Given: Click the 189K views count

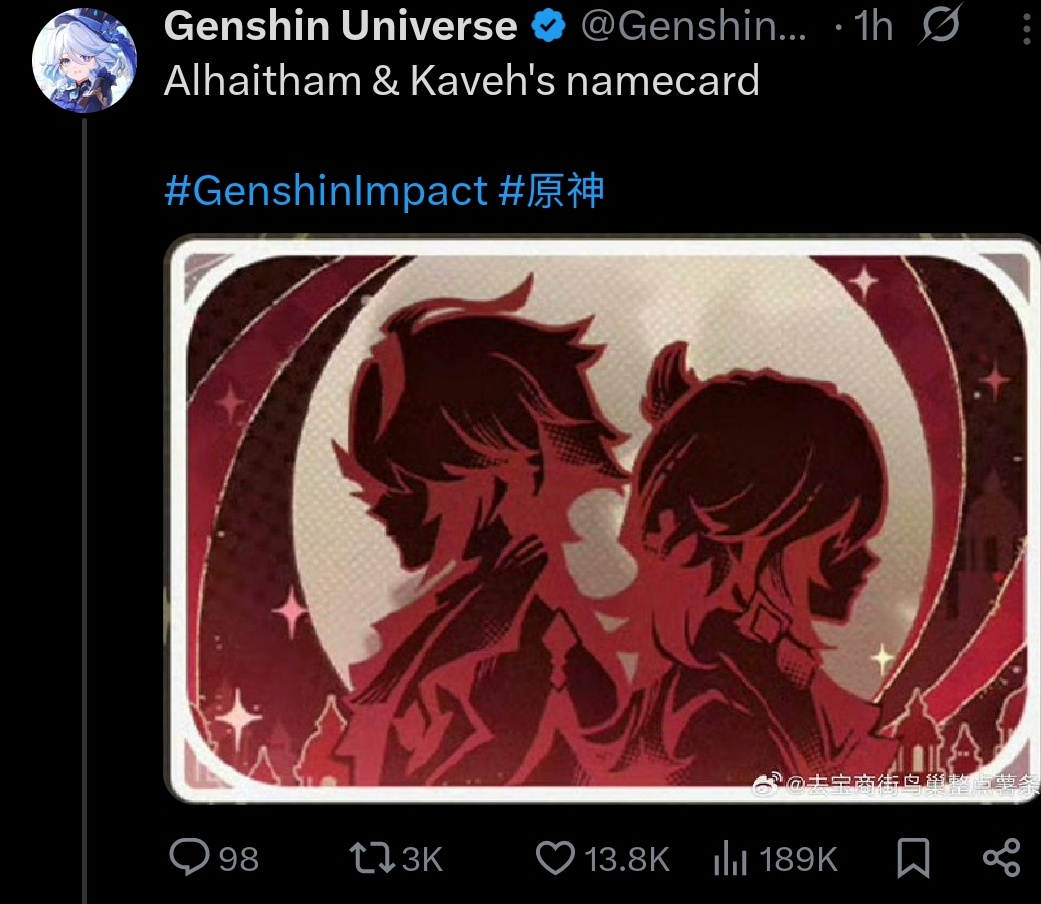Looking at the screenshot, I should tap(798, 859).
